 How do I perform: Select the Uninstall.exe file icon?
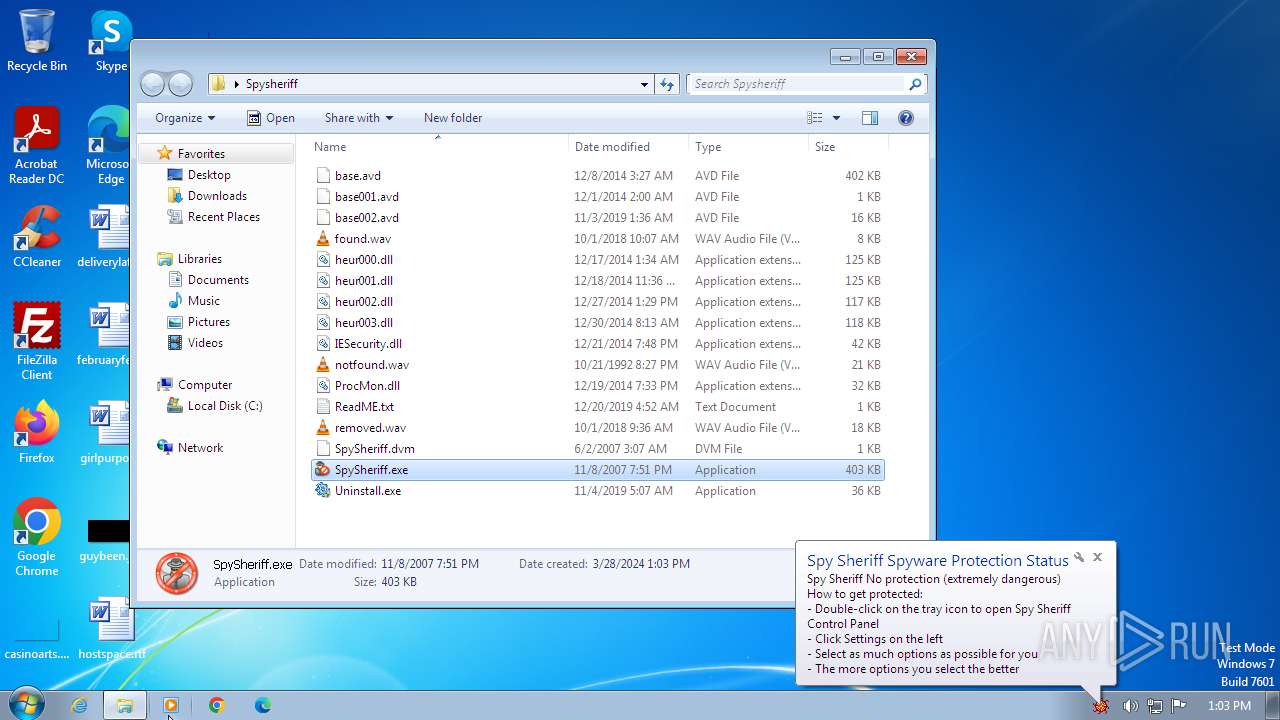pyautogui.click(x=323, y=491)
